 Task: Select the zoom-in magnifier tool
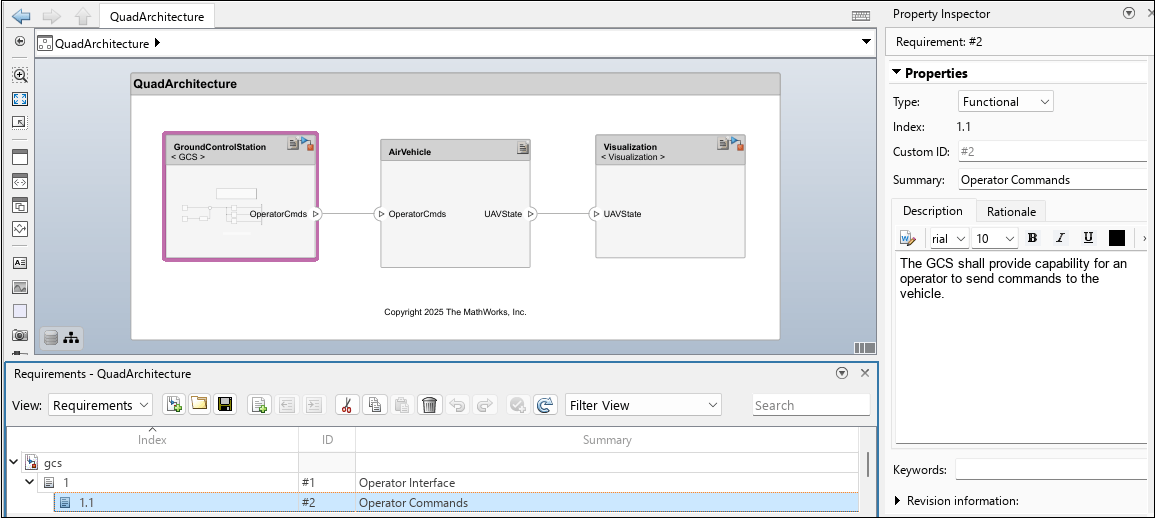coord(21,74)
